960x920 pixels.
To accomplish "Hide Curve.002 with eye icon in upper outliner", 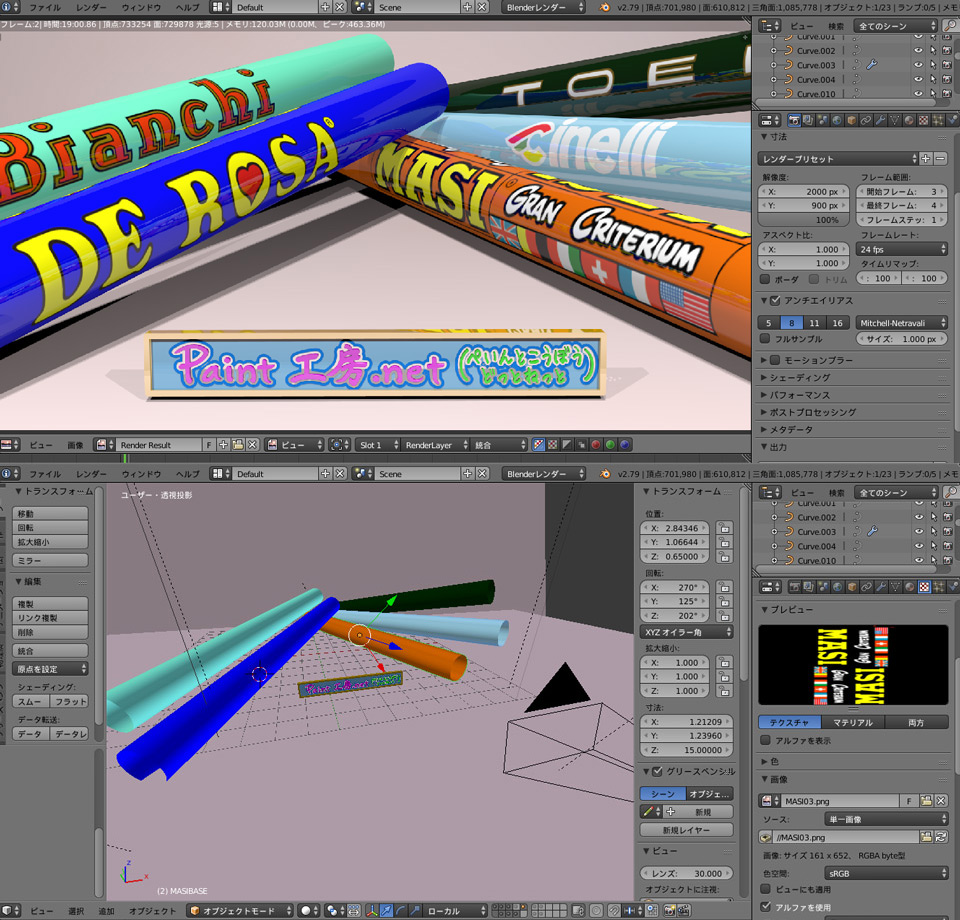I will [x=918, y=51].
